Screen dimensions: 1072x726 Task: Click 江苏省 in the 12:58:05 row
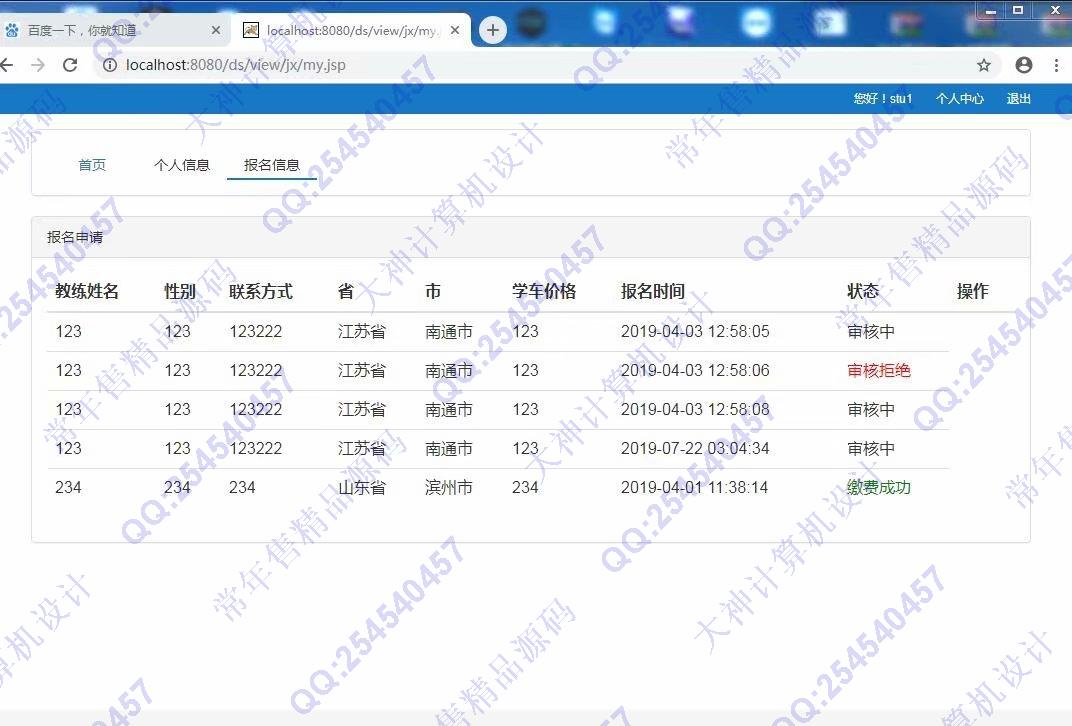coord(362,332)
